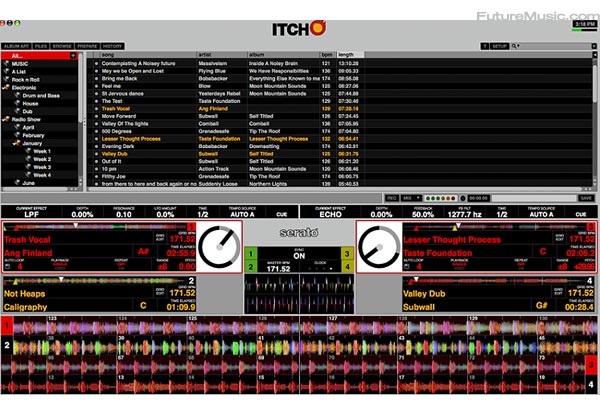Click the REC button
Screen dimensions: 600x415
pos(391,198)
